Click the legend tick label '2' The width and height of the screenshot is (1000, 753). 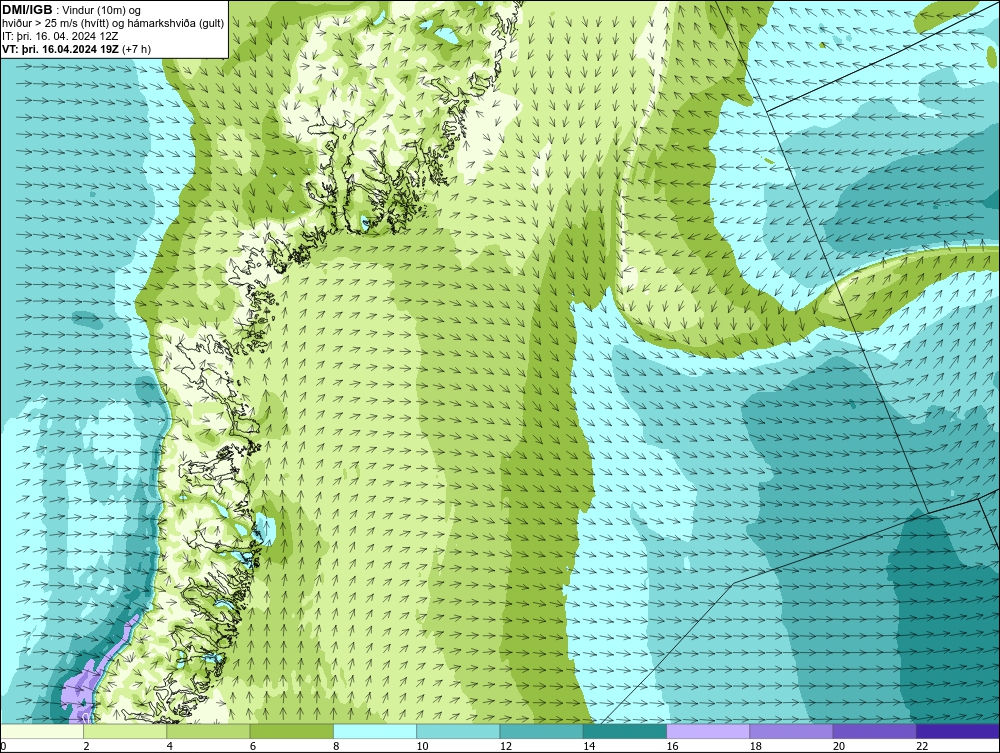coord(86,746)
